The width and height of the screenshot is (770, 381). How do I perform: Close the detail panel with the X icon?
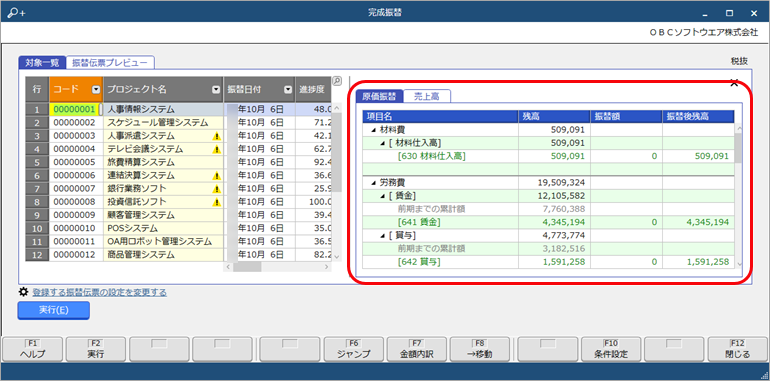[x=734, y=83]
